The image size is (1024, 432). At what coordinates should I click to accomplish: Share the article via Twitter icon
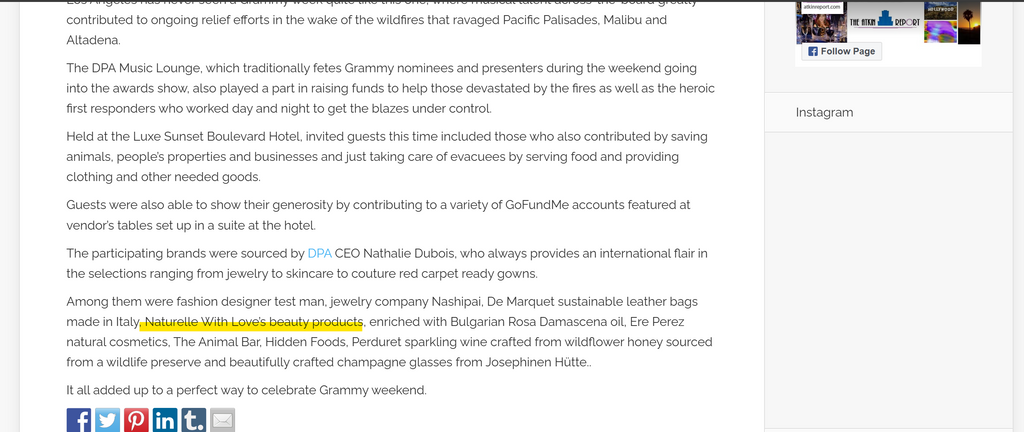tap(107, 420)
